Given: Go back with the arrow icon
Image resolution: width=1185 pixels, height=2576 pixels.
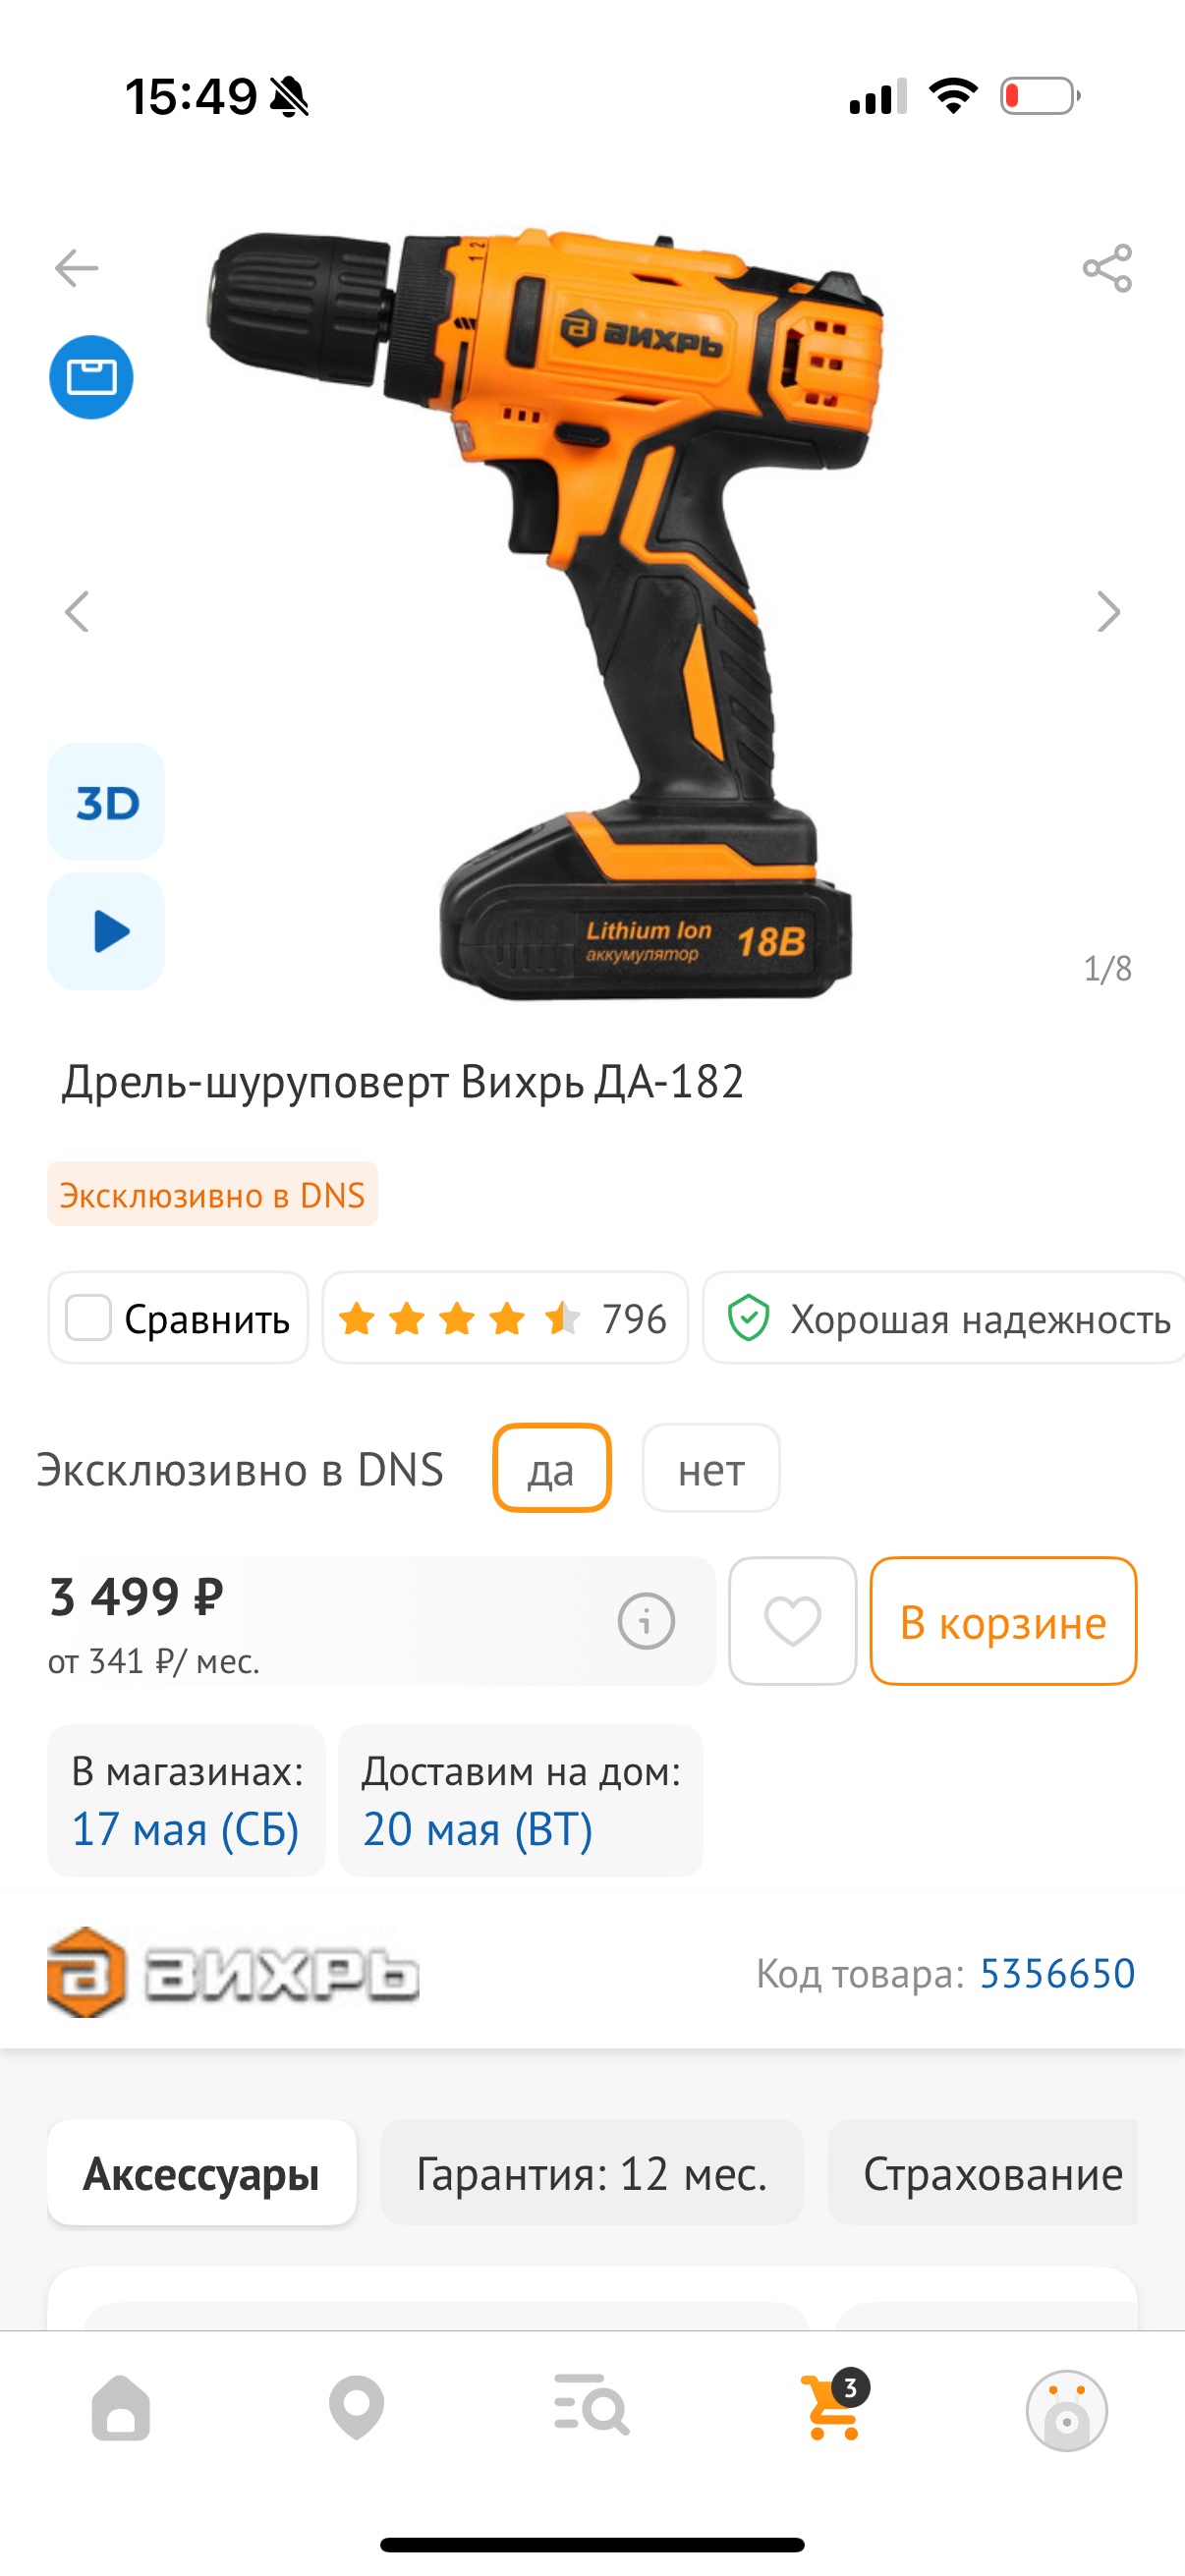Looking at the screenshot, I should point(77,268).
